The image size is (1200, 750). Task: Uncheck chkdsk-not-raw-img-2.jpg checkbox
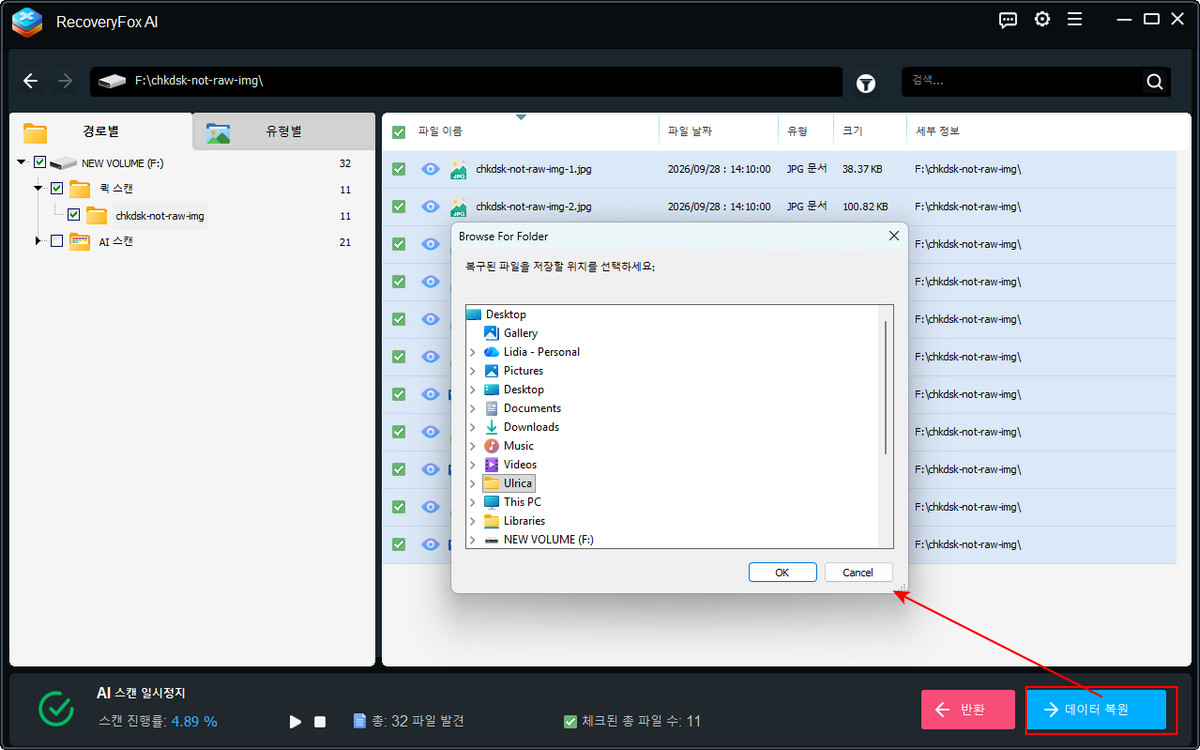[398, 206]
